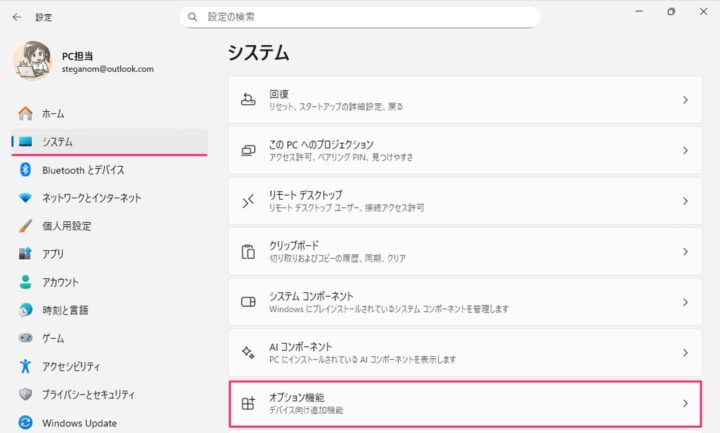The image size is (720, 433).
Task: Click the Bluetooth icon in the sidebar
Action: 25,170
